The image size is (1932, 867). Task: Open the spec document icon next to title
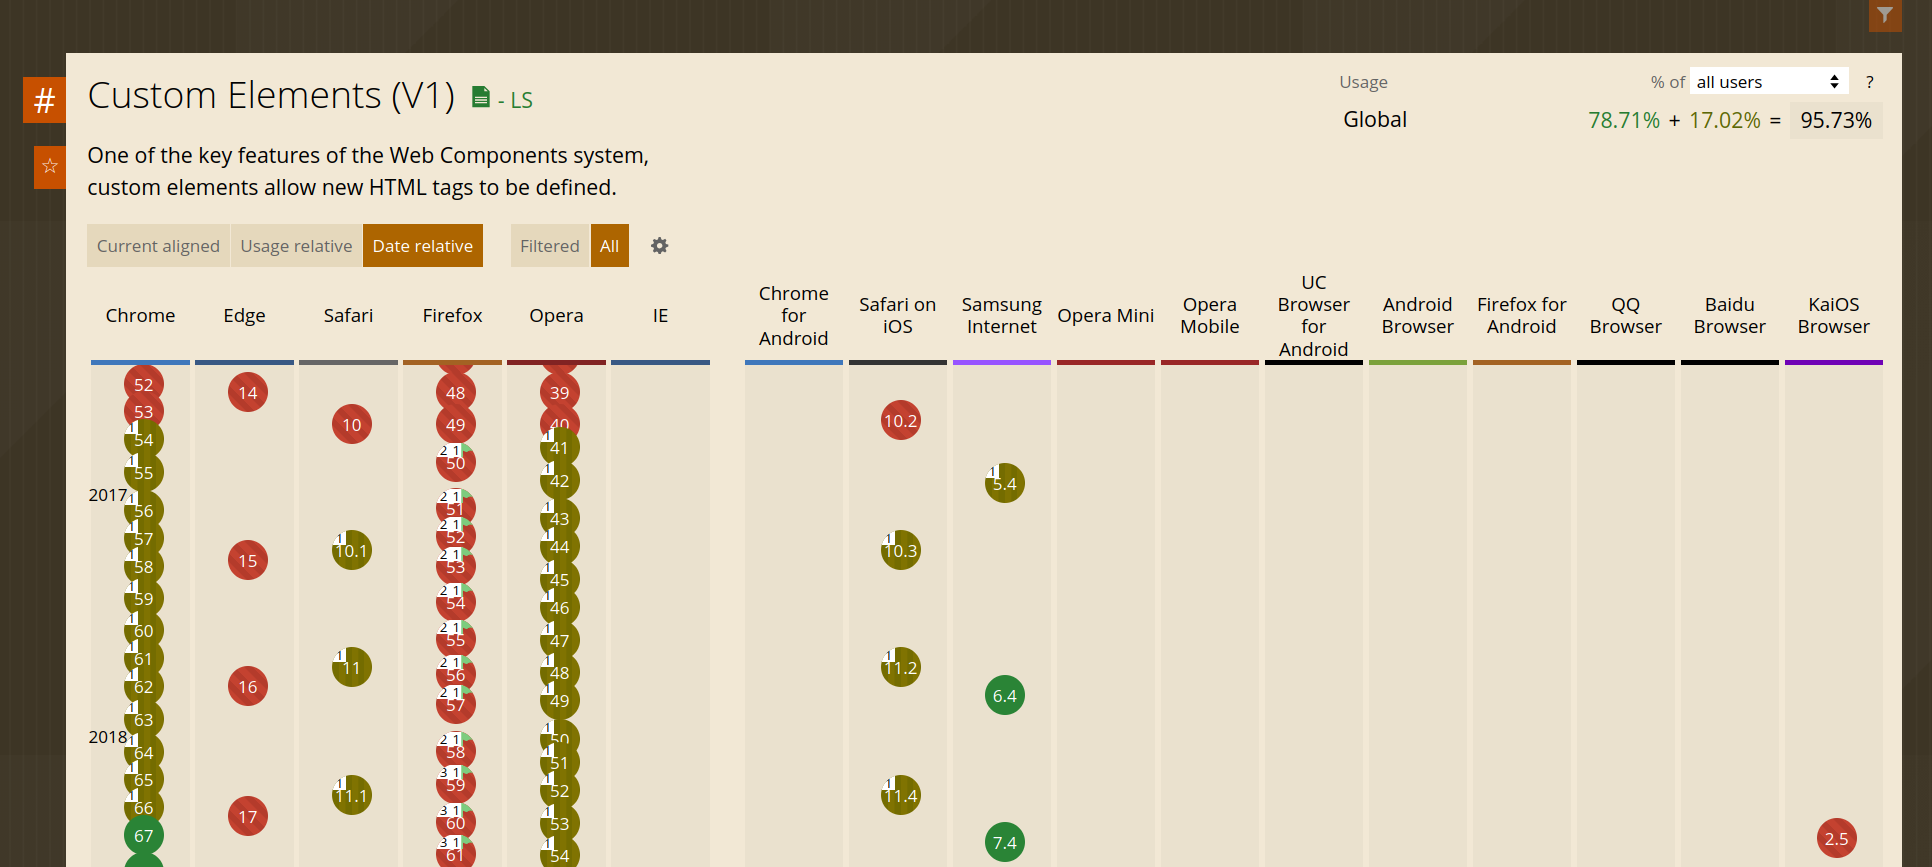point(481,97)
